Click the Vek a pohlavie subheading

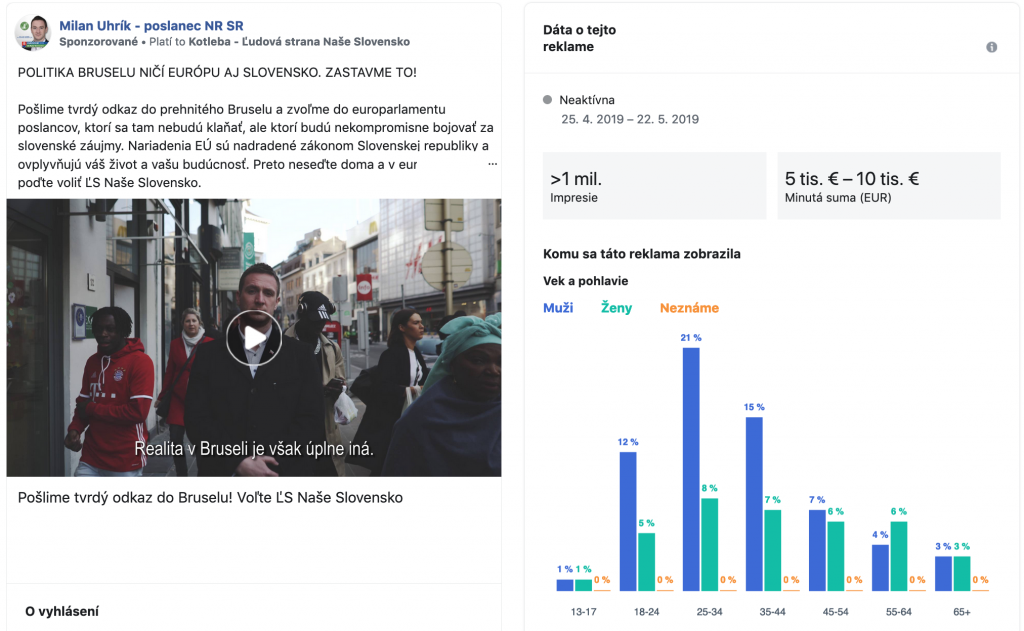(x=585, y=281)
